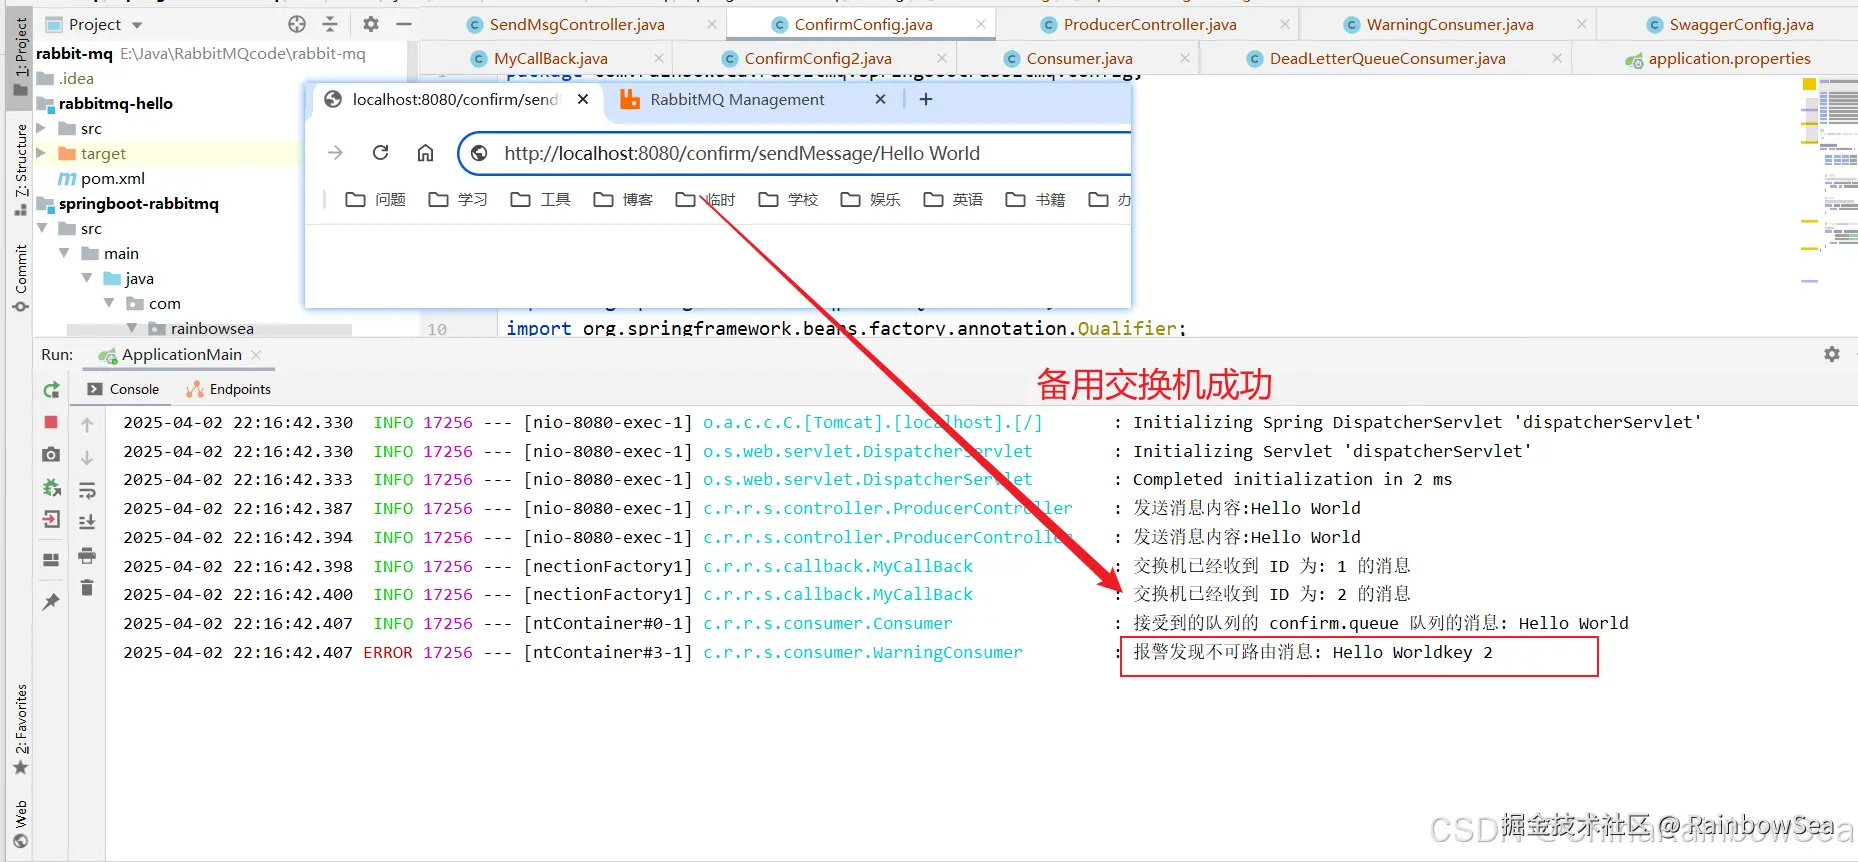Image resolution: width=1858 pixels, height=862 pixels.
Task: Close the ConfirmConfig.java editor tab
Action: pos(981,24)
